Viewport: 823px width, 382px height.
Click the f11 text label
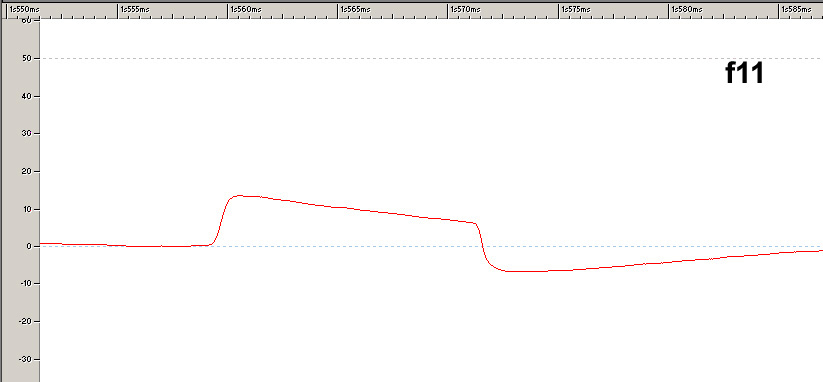[744, 73]
